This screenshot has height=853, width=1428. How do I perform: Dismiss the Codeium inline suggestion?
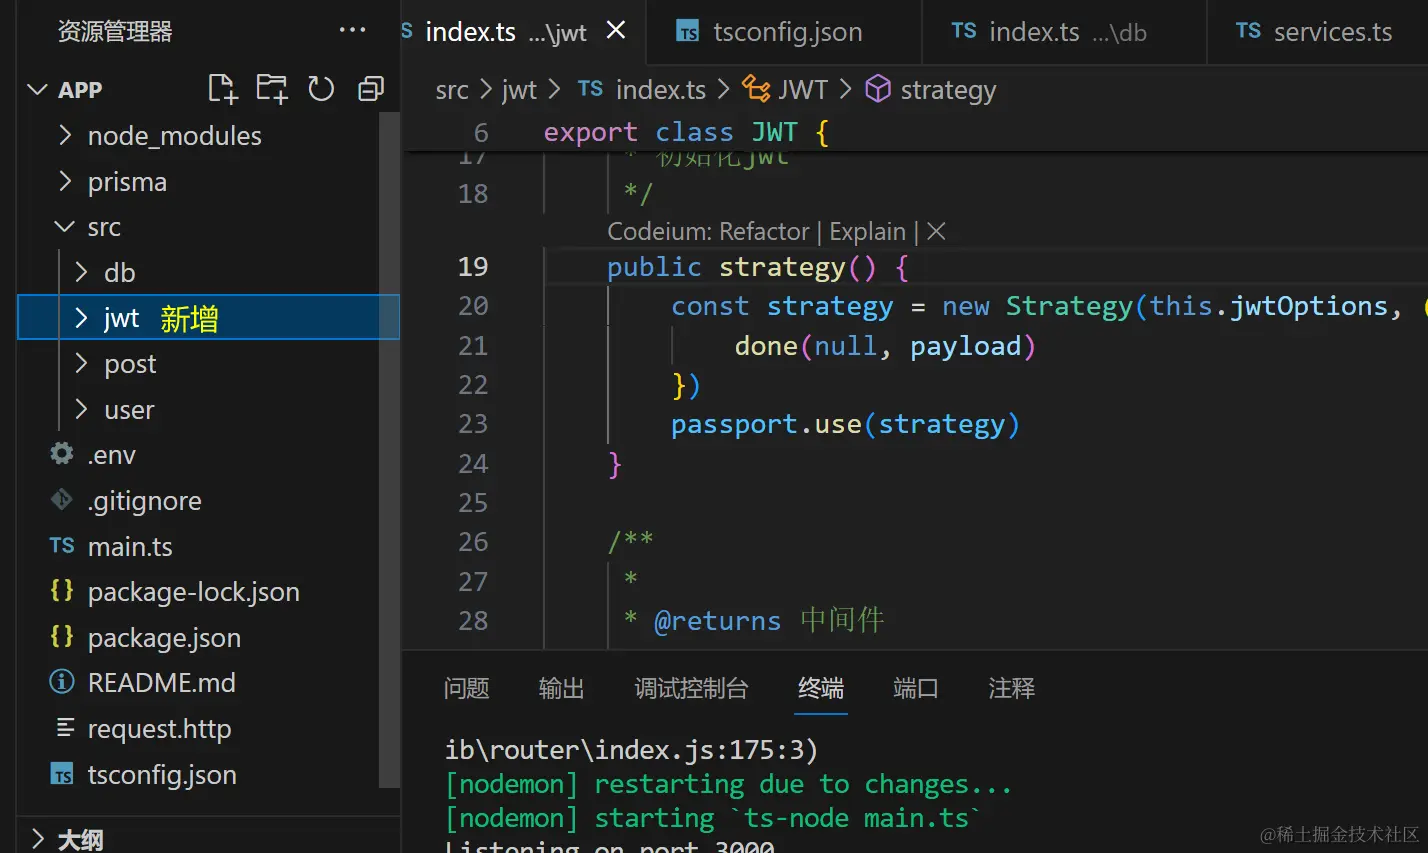point(934,231)
